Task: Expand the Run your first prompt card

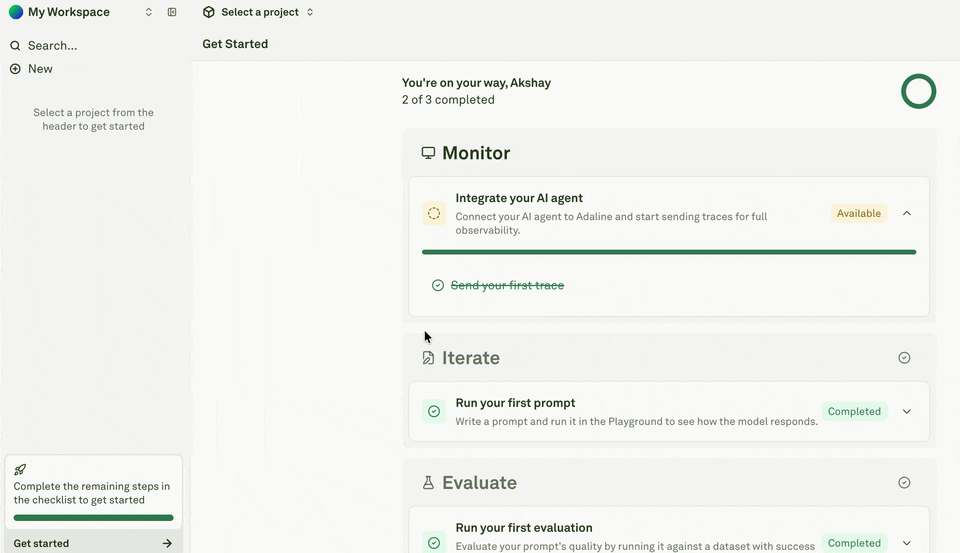Action: pyautogui.click(x=907, y=412)
